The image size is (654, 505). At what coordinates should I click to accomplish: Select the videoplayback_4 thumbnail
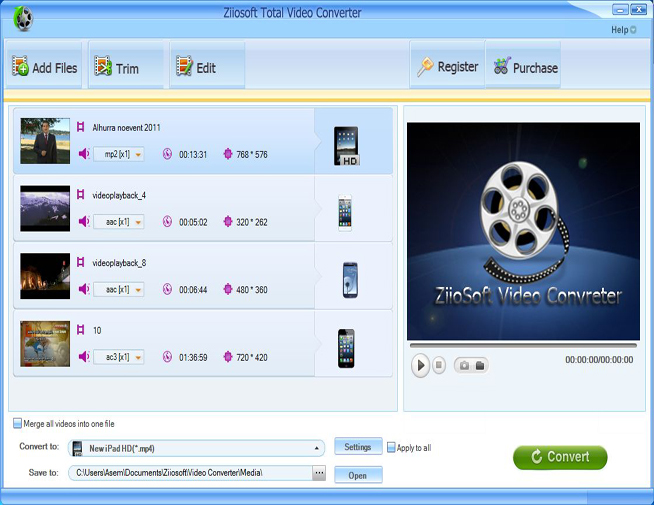click(45, 208)
